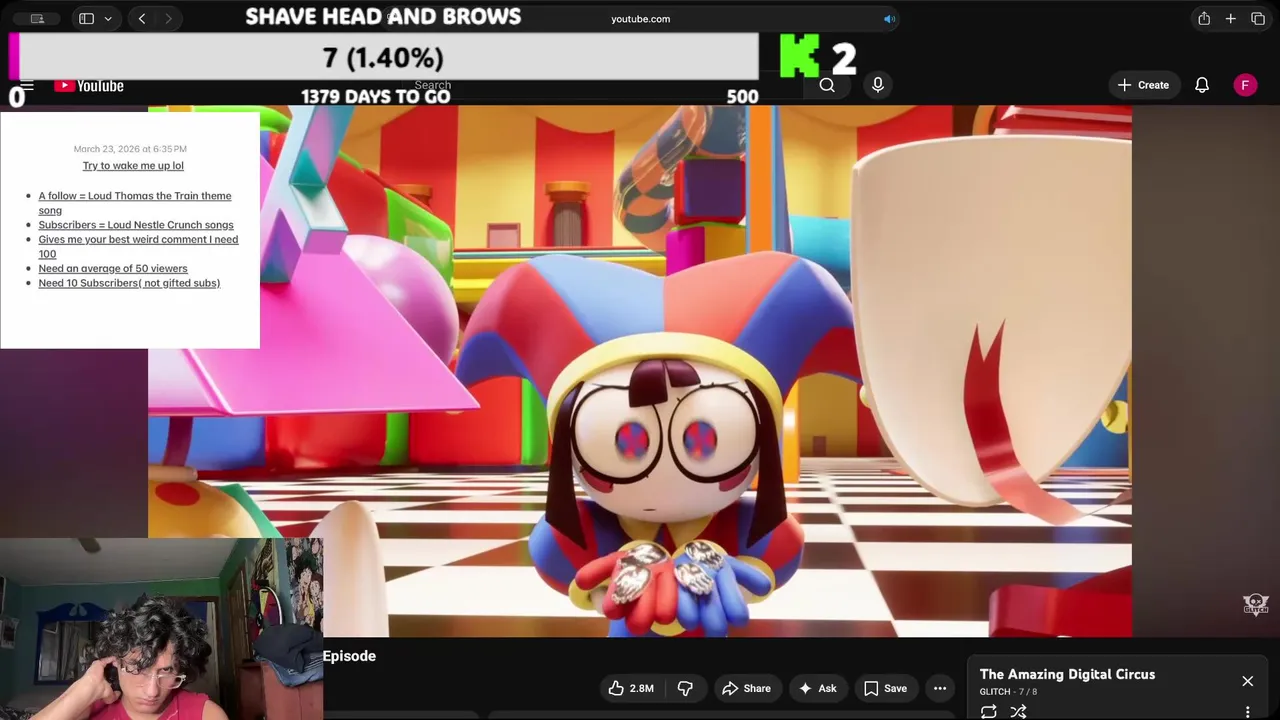Click the GLITCH watermark in the video
Viewport: 1280px width, 720px height.
[1255, 604]
